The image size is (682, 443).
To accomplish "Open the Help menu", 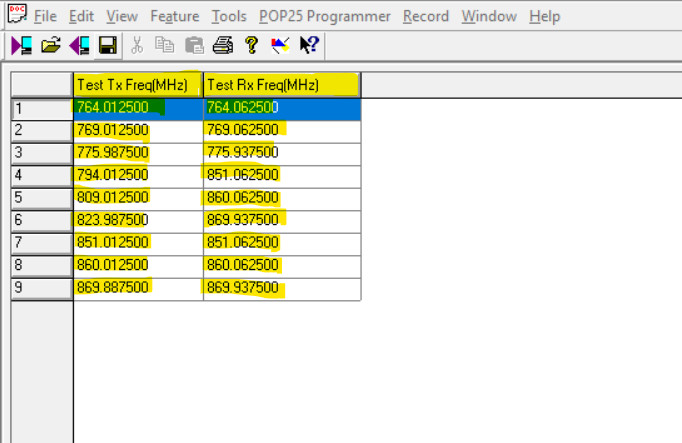I will coord(545,17).
